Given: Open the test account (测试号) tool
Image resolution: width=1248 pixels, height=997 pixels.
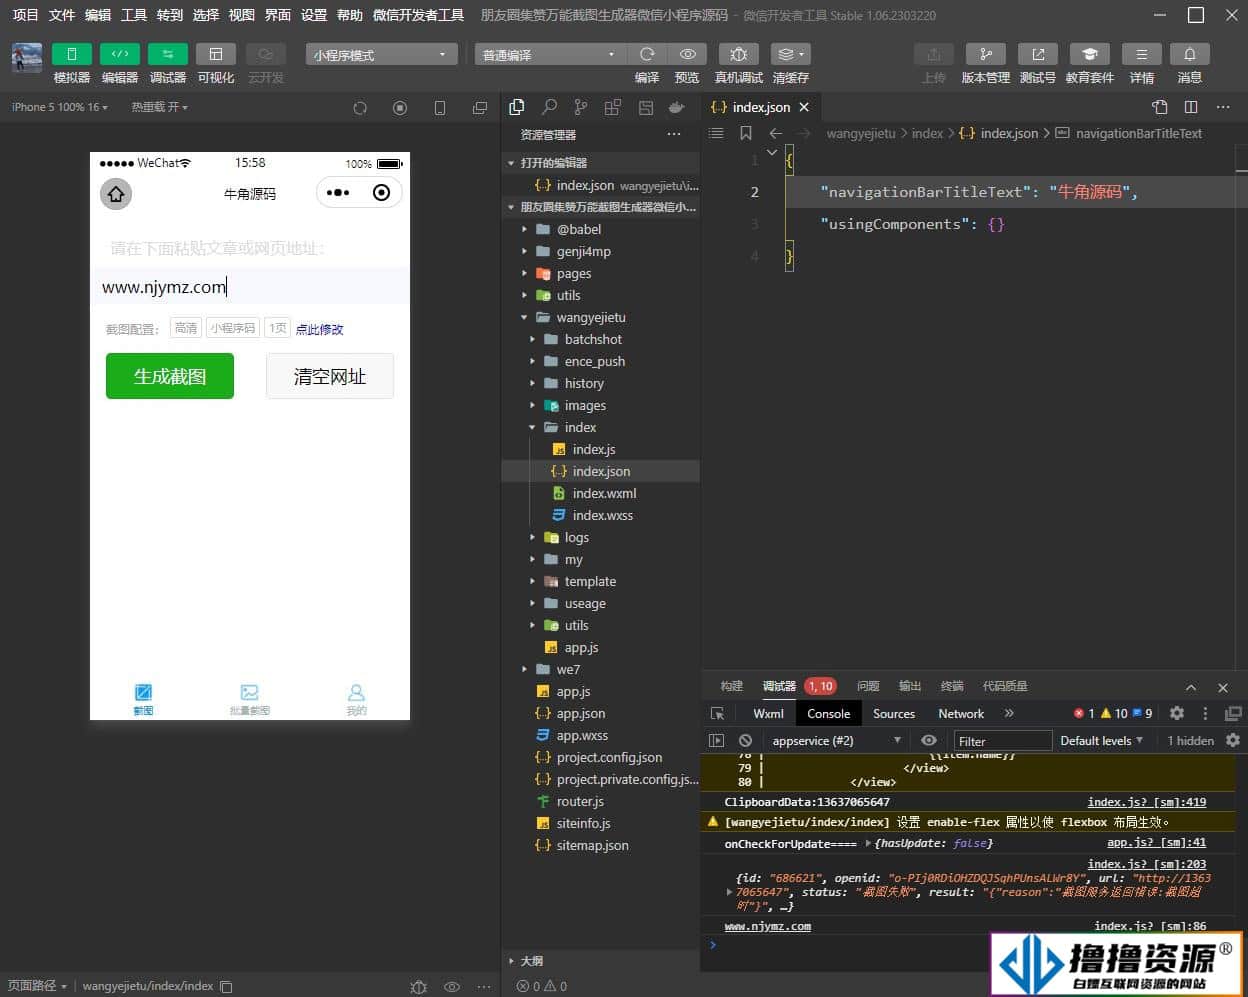Looking at the screenshot, I should click(1038, 54).
